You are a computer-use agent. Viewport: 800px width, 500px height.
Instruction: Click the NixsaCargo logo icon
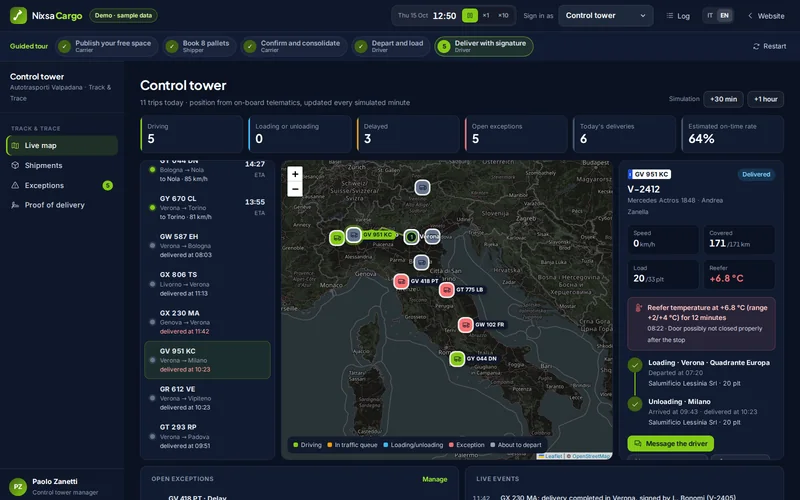(x=18, y=15)
